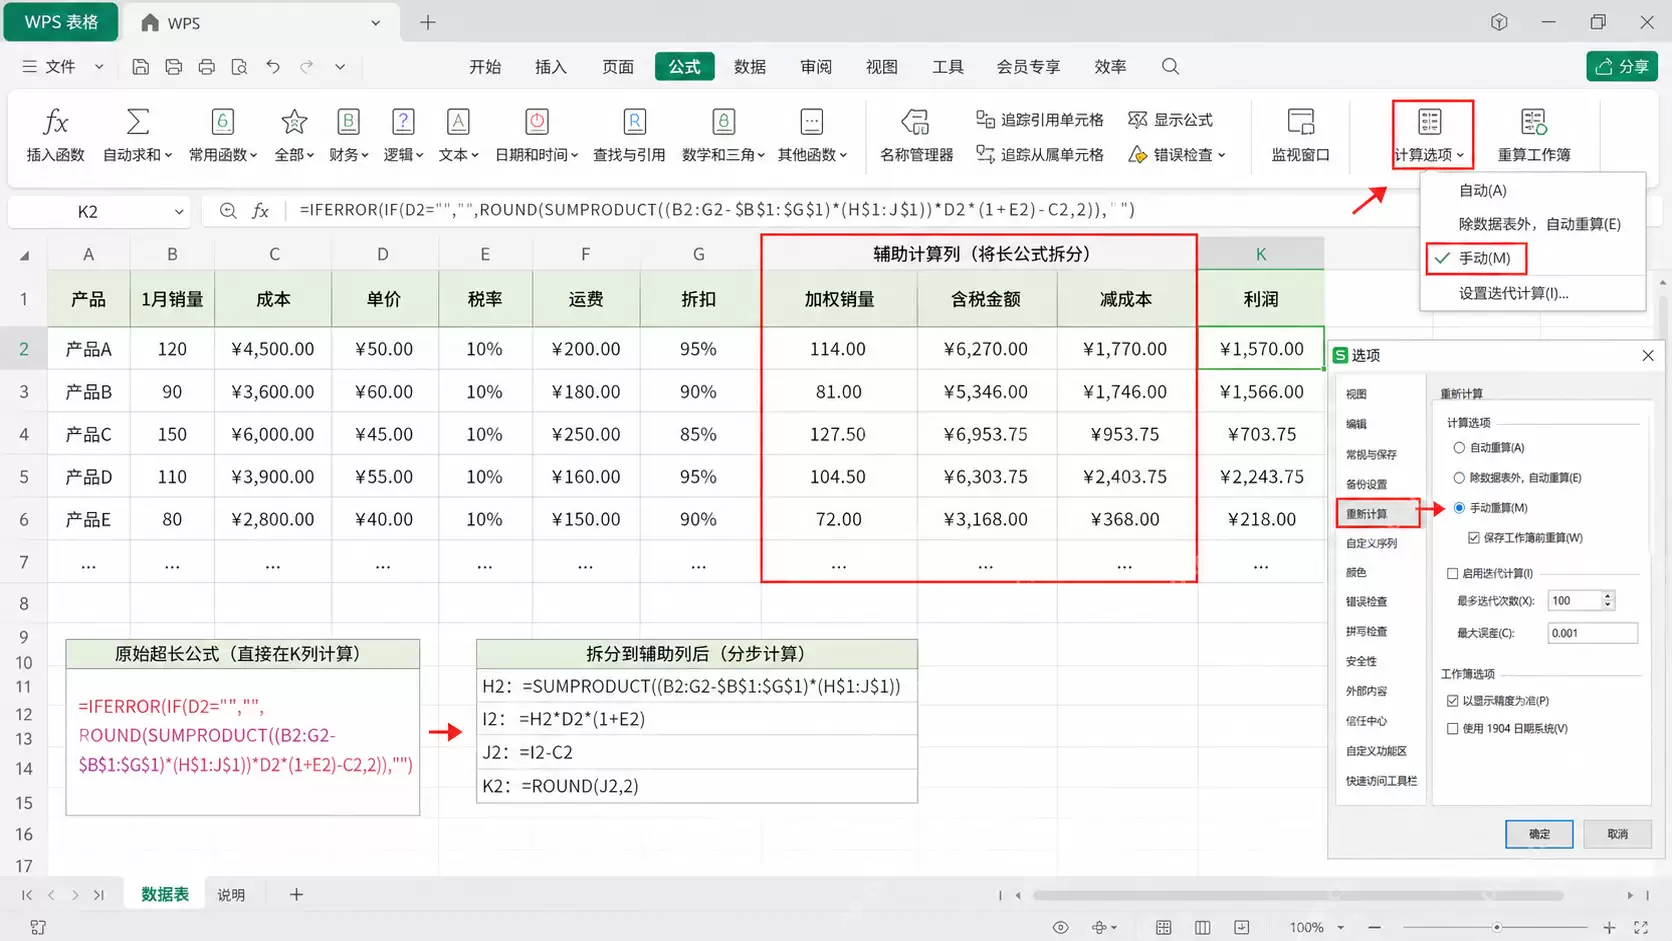Open the 说明 sheet tab

tap(231, 895)
